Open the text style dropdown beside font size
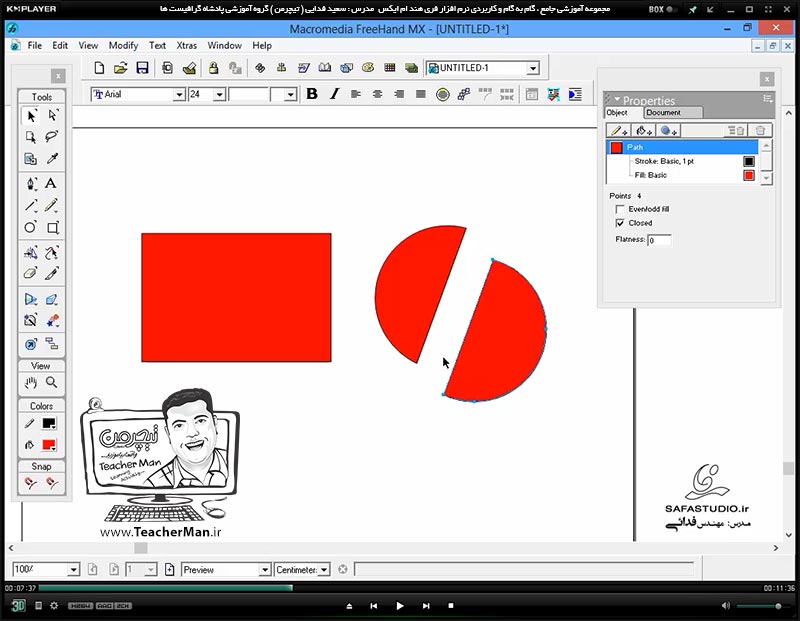This screenshot has width=800, height=621. click(x=290, y=94)
